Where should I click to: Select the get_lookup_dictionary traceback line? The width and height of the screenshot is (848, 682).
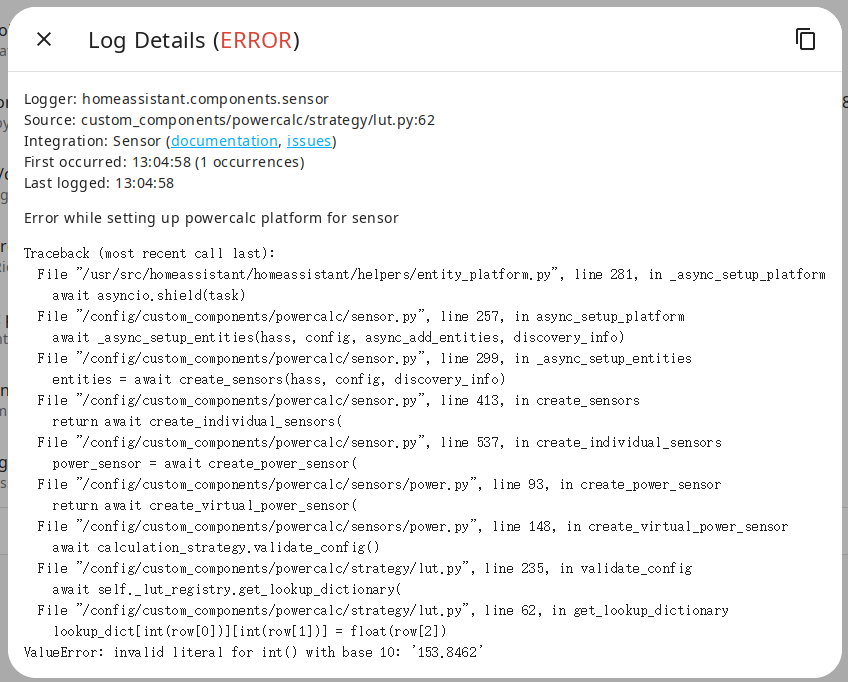[x=380, y=610]
